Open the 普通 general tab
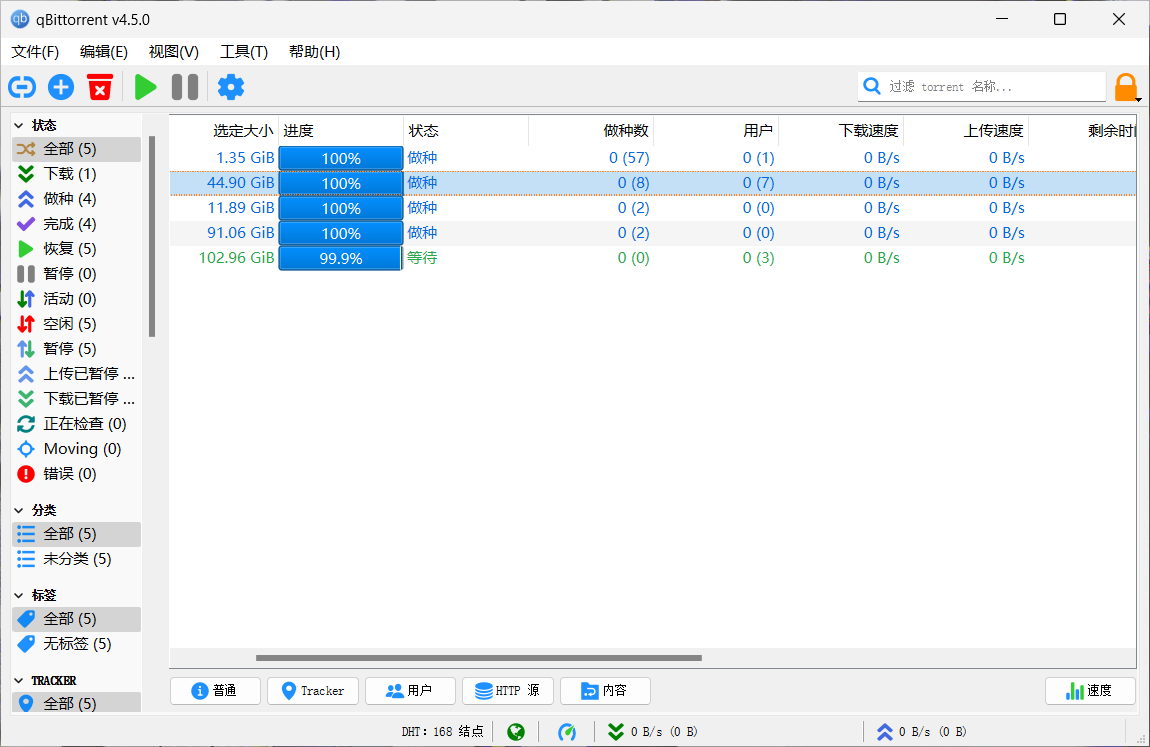This screenshot has height=747, width=1150. pyautogui.click(x=216, y=691)
